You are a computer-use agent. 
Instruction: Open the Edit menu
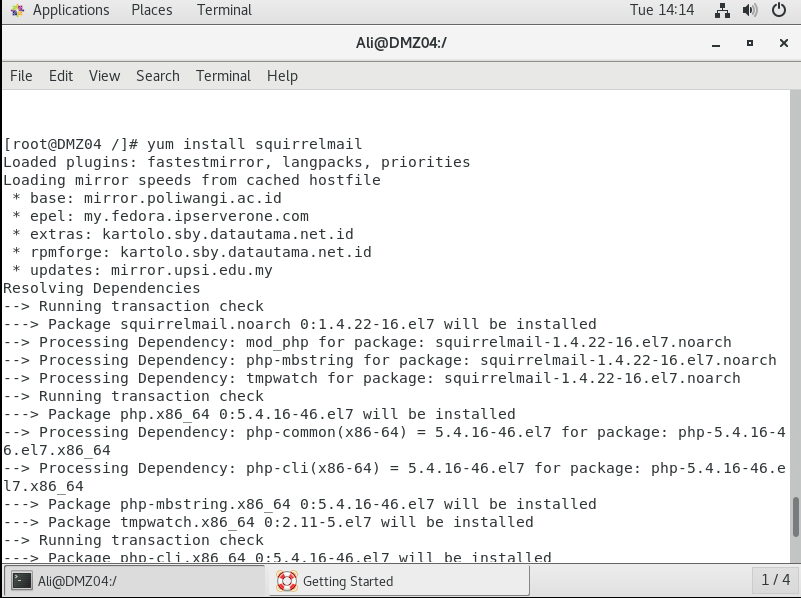click(61, 76)
